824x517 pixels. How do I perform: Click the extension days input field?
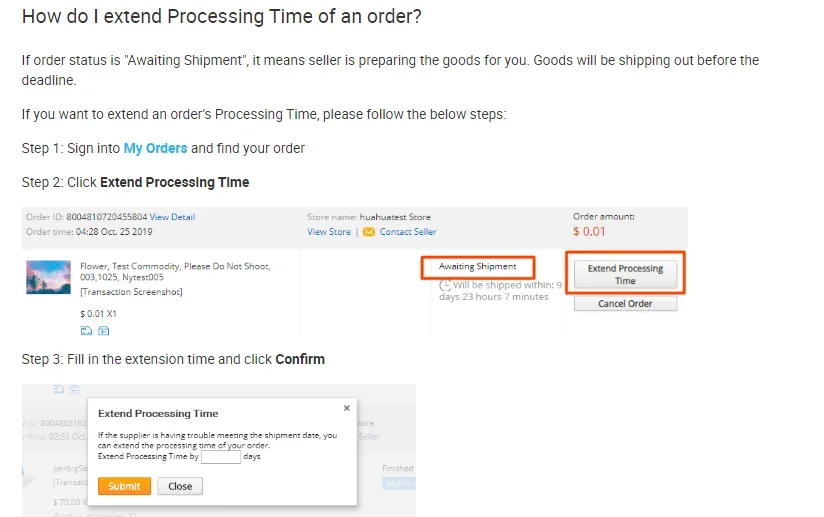220,457
